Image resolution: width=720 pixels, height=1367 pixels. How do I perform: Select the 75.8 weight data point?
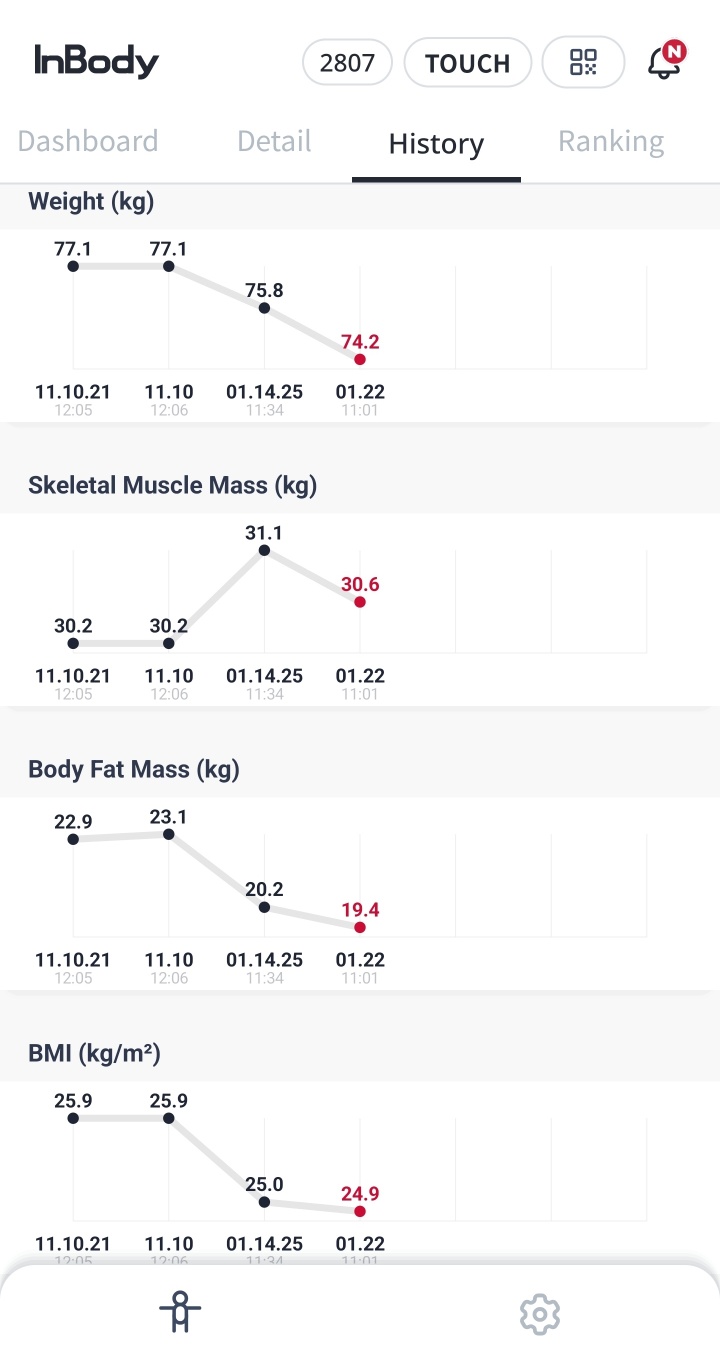[x=264, y=308]
